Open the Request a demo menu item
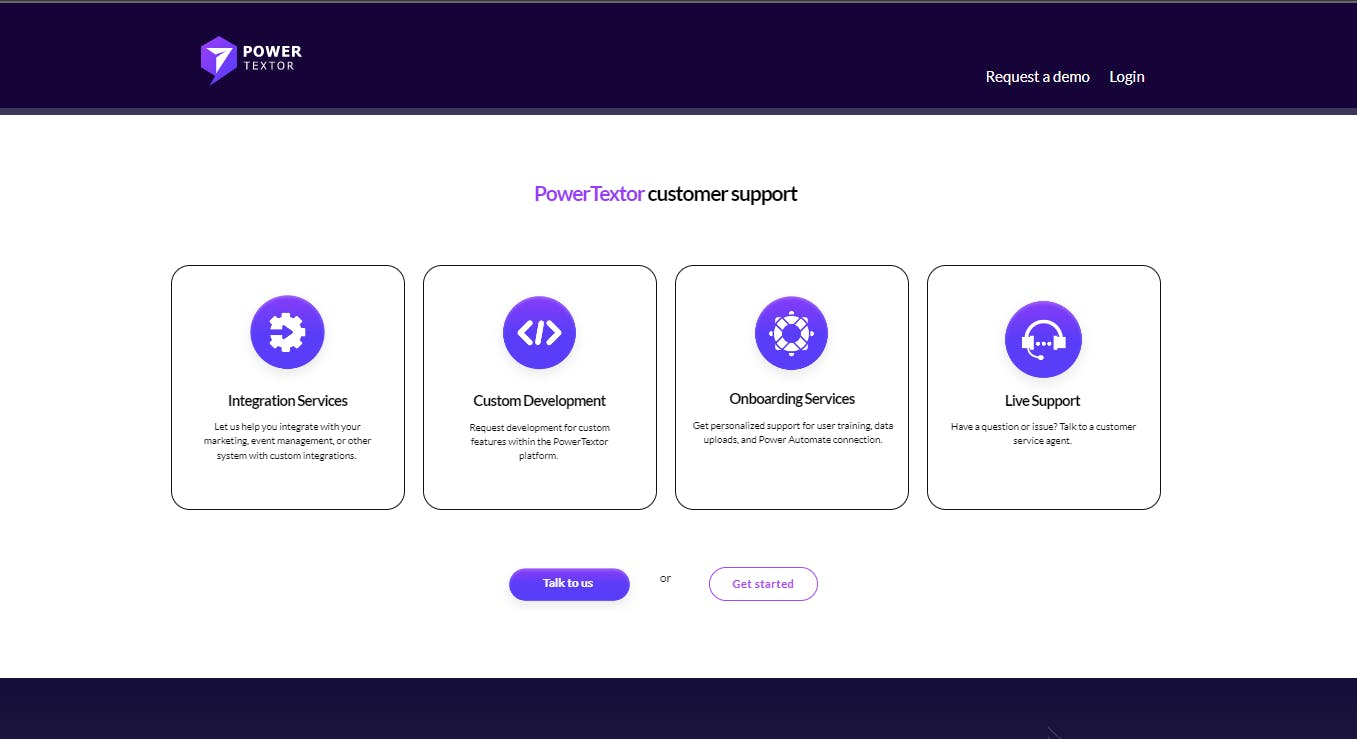Viewport: 1357px width, 739px height. point(1037,77)
